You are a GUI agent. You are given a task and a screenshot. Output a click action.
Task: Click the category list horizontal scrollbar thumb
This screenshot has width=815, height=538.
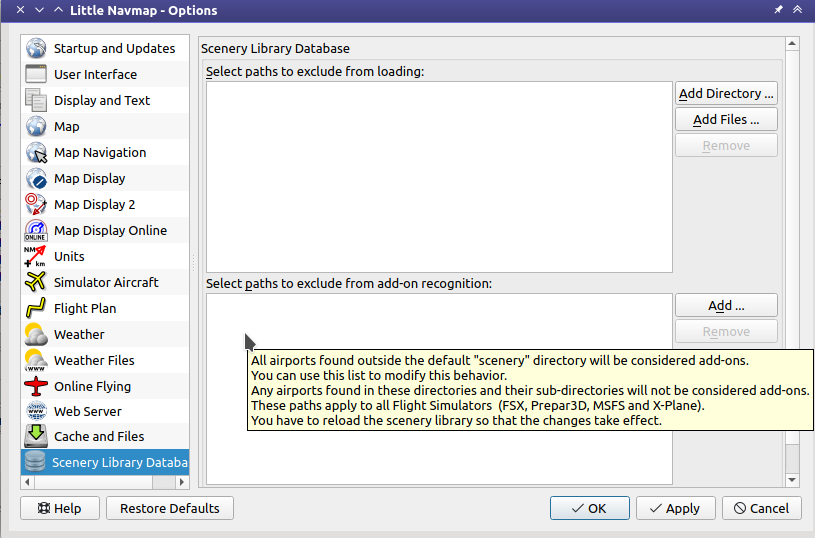click(x=94, y=482)
